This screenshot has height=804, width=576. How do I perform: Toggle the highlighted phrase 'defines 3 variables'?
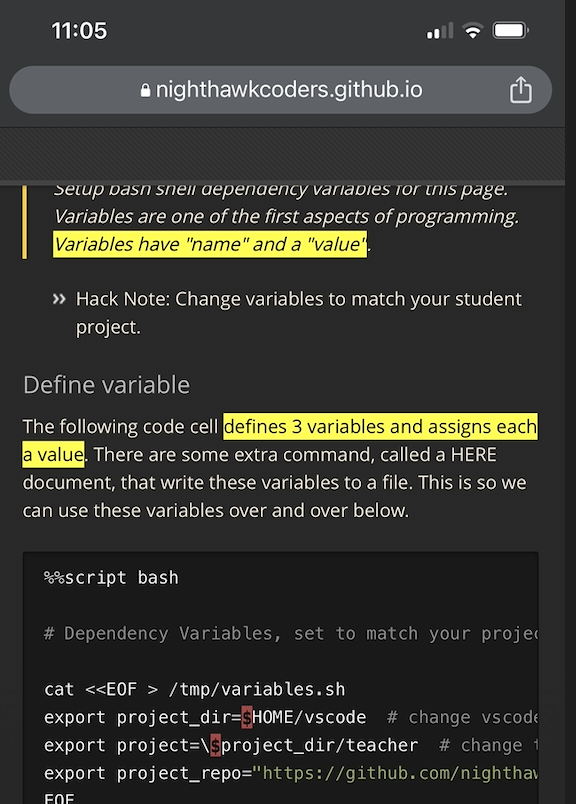pos(380,426)
